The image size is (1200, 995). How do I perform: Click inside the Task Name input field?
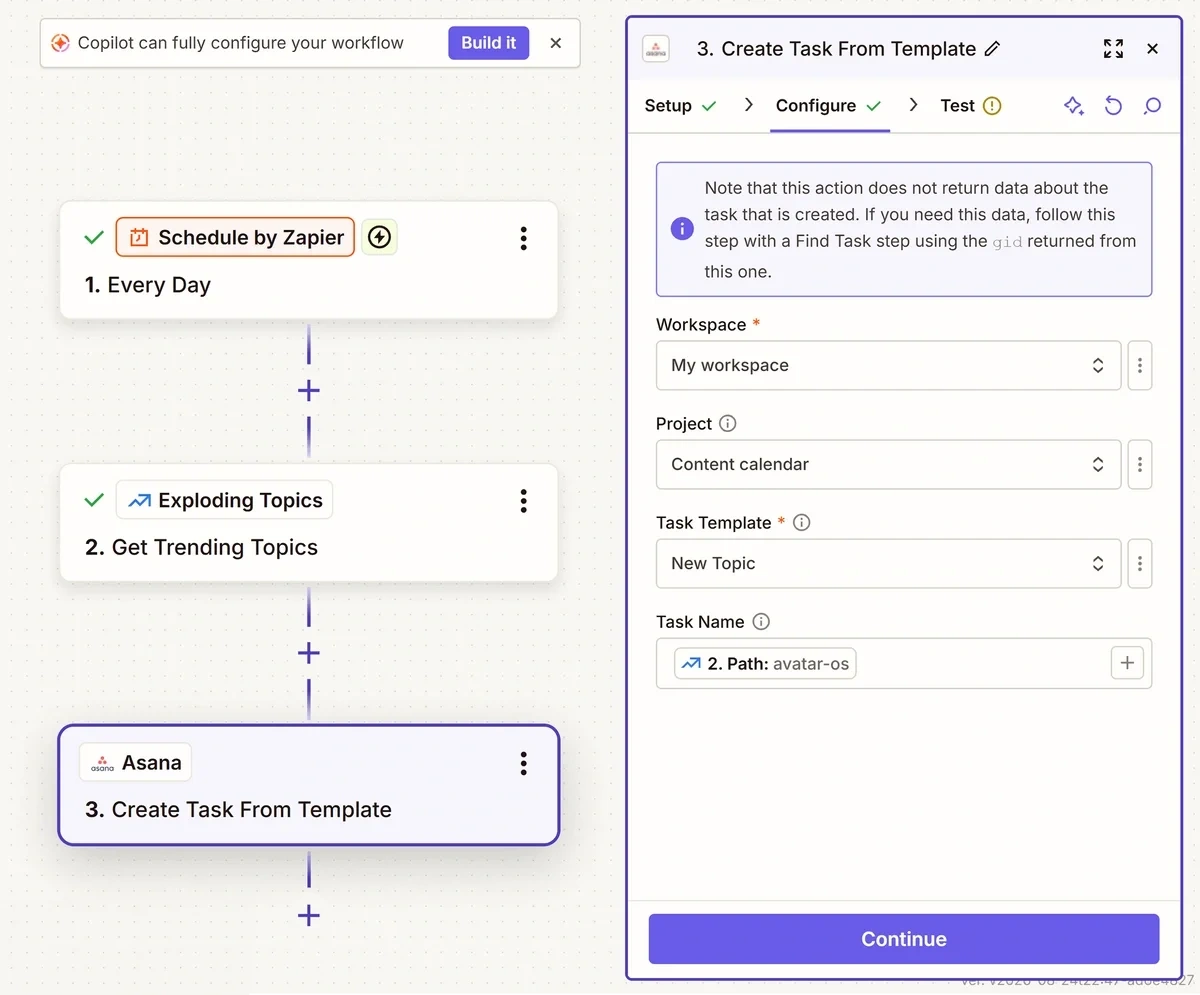(x=904, y=663)
